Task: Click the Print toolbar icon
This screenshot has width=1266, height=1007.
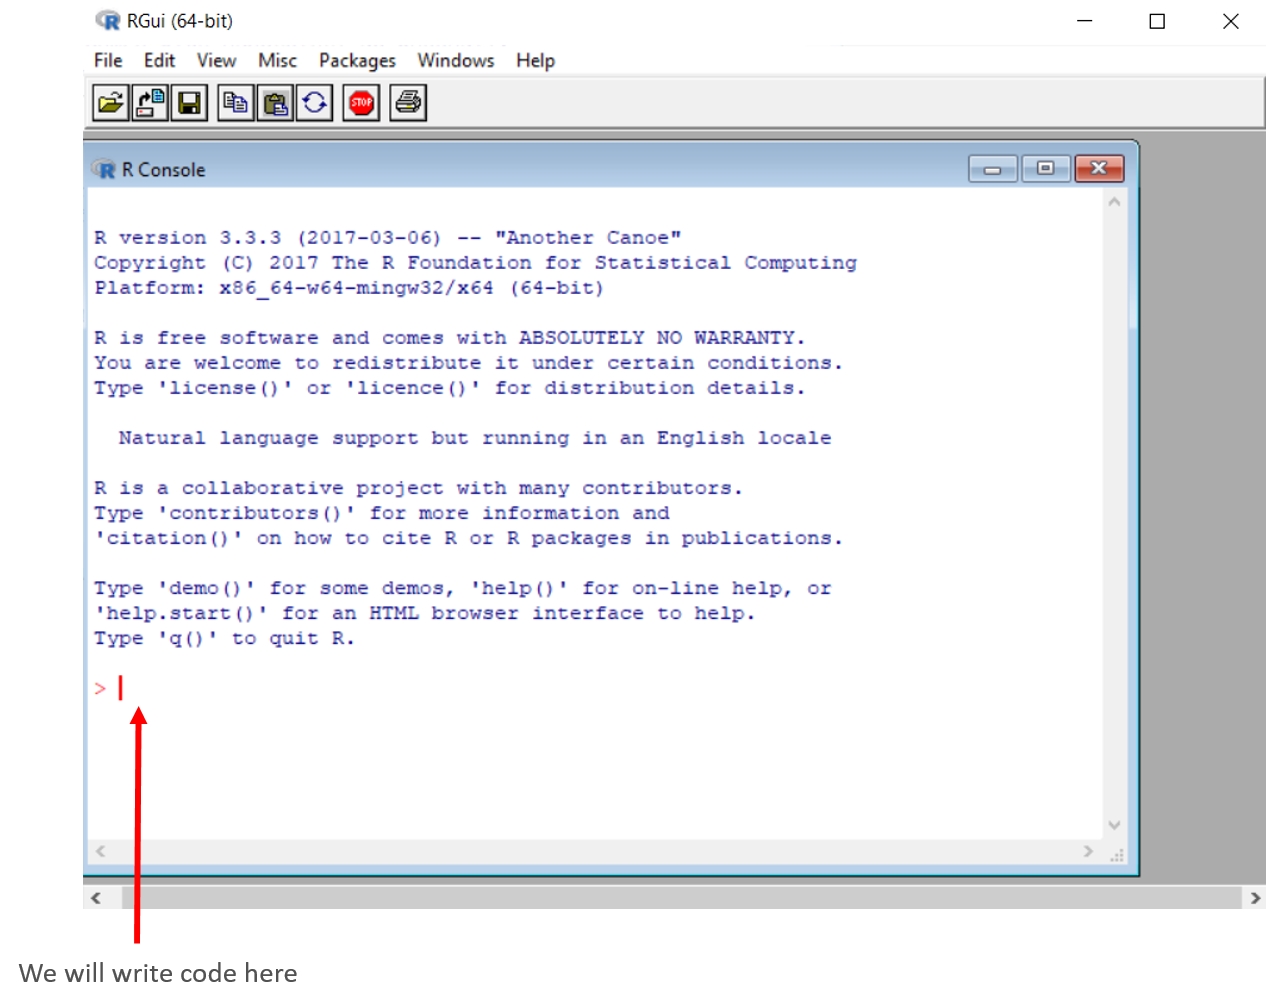Action: pos(408,103)
